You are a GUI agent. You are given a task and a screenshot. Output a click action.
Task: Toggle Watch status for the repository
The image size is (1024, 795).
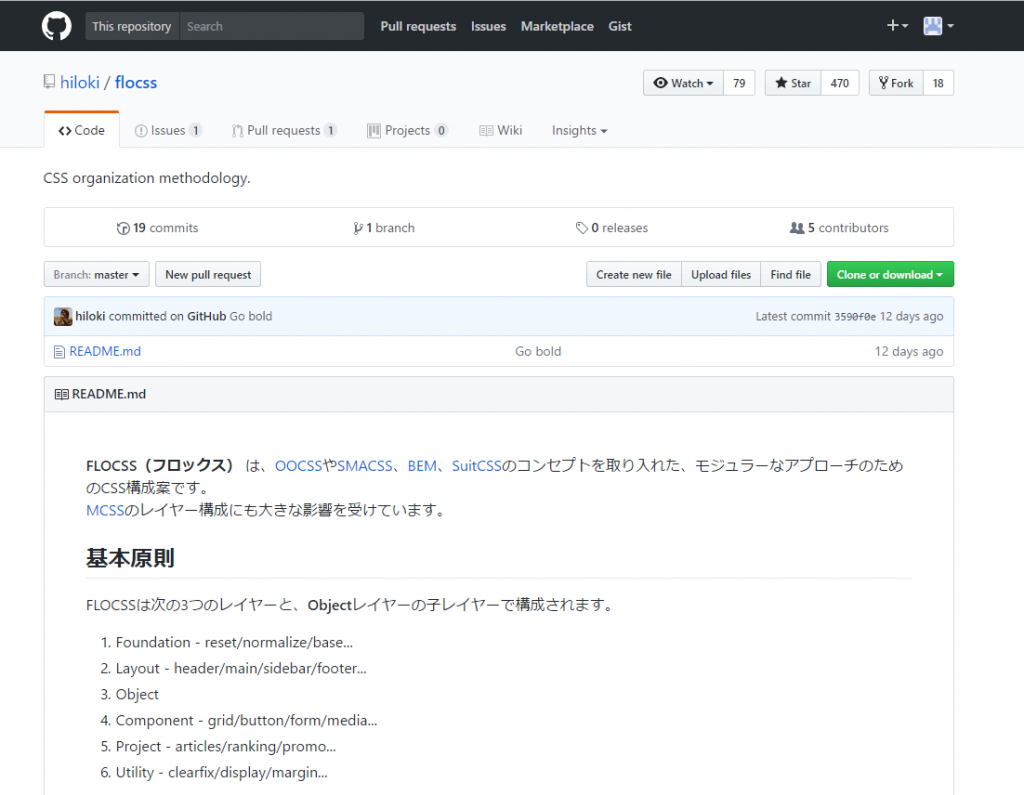pos(682,82)
